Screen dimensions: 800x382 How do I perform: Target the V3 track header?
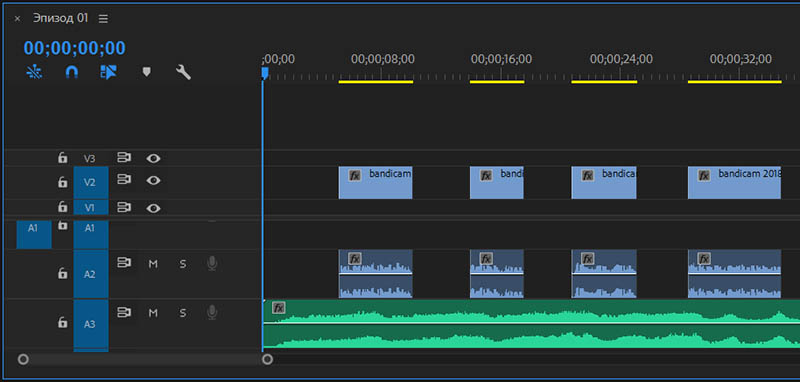pos(90,159)
